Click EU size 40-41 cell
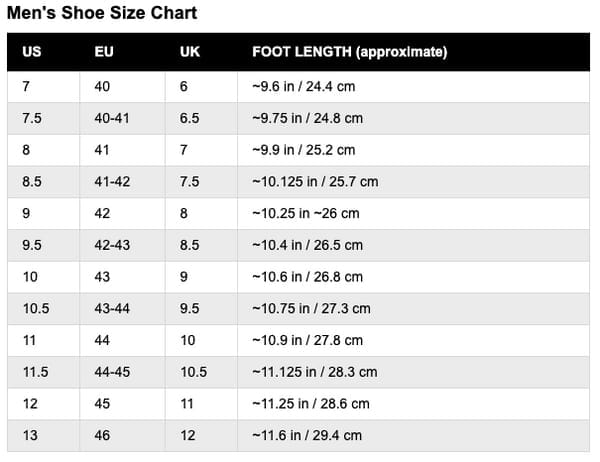Screen dimensions: 600x462 tap(111, 118)
